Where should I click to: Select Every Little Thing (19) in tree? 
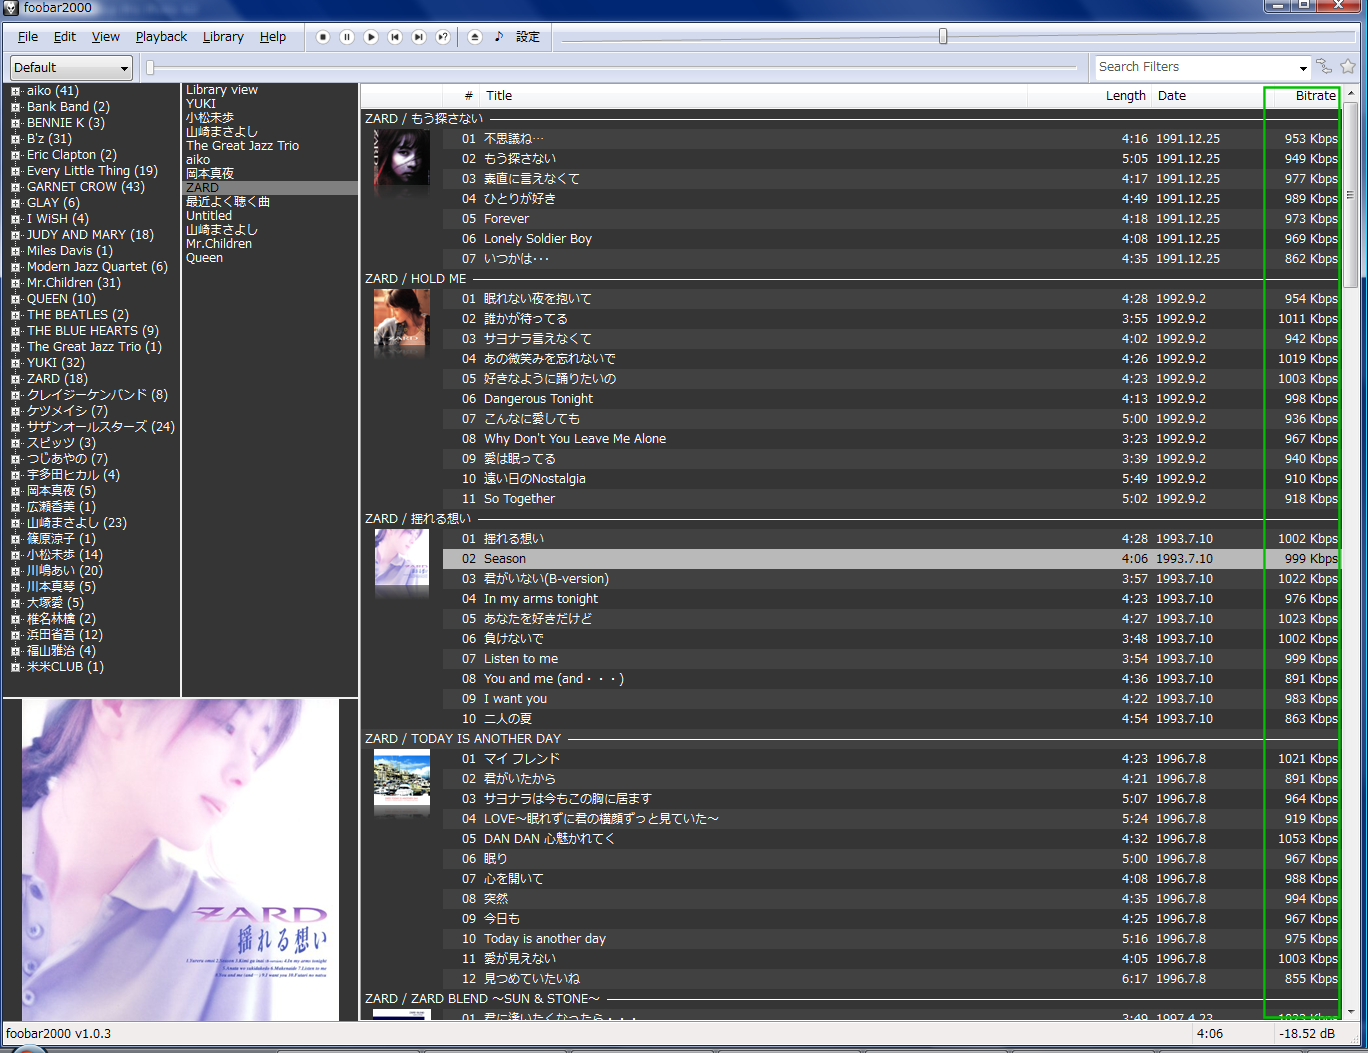click(92, 171)
